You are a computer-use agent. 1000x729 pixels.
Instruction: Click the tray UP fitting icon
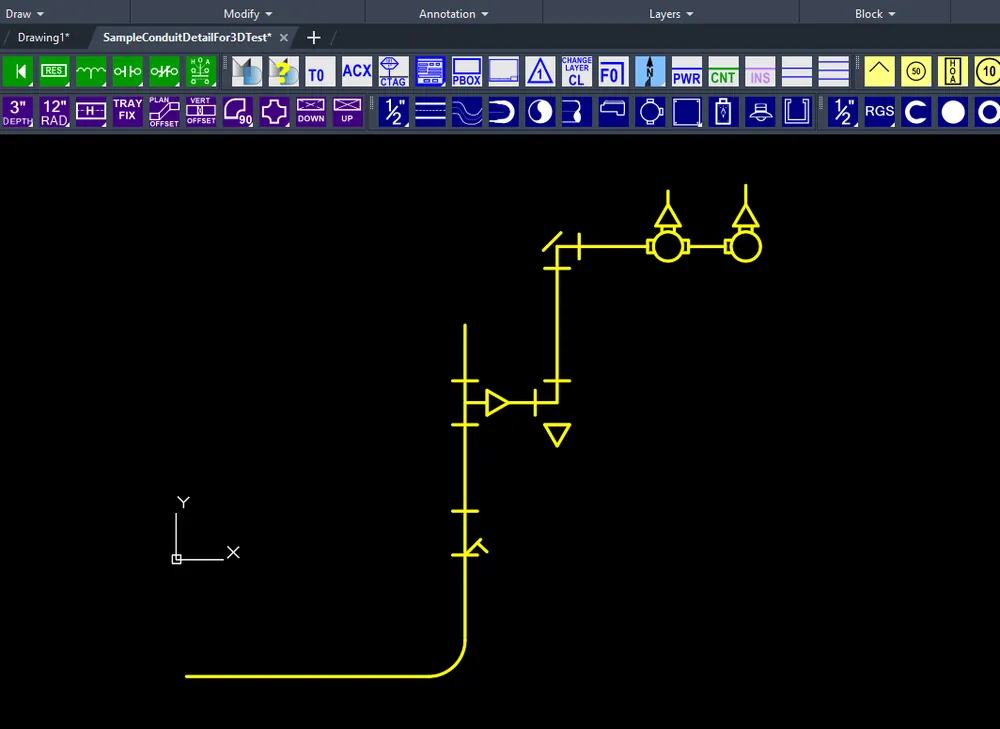348,112
